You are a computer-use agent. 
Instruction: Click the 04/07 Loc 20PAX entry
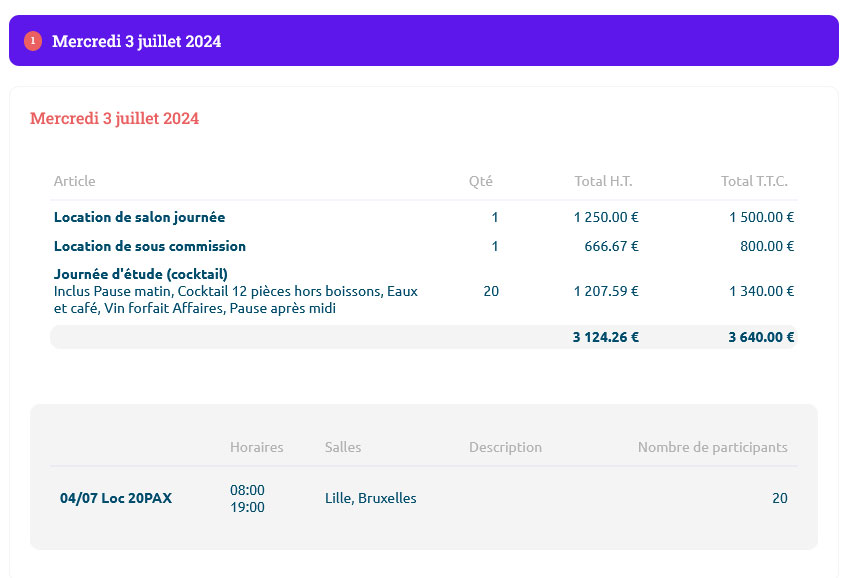(116, 498)
